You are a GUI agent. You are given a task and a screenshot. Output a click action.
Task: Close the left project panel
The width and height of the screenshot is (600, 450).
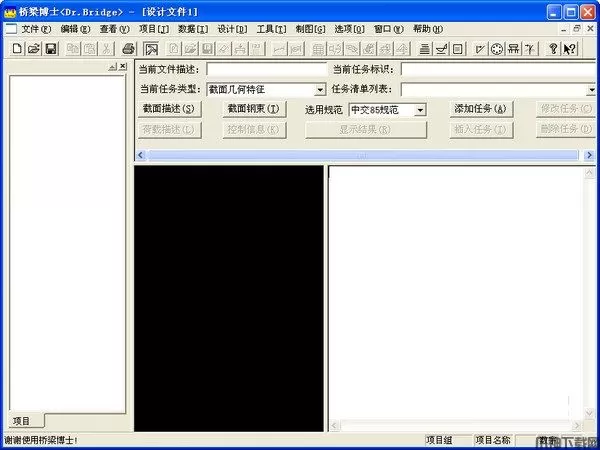click(x=123, y=67)
